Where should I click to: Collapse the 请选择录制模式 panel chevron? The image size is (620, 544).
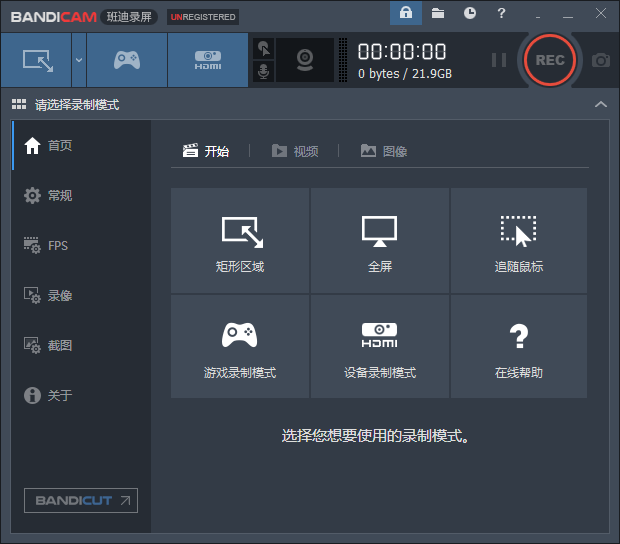tap(600, 104)
